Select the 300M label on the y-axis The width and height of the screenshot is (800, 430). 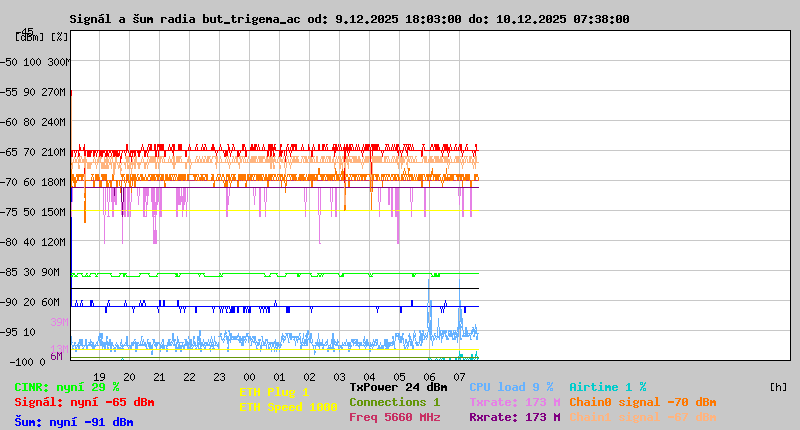(58, 62)
